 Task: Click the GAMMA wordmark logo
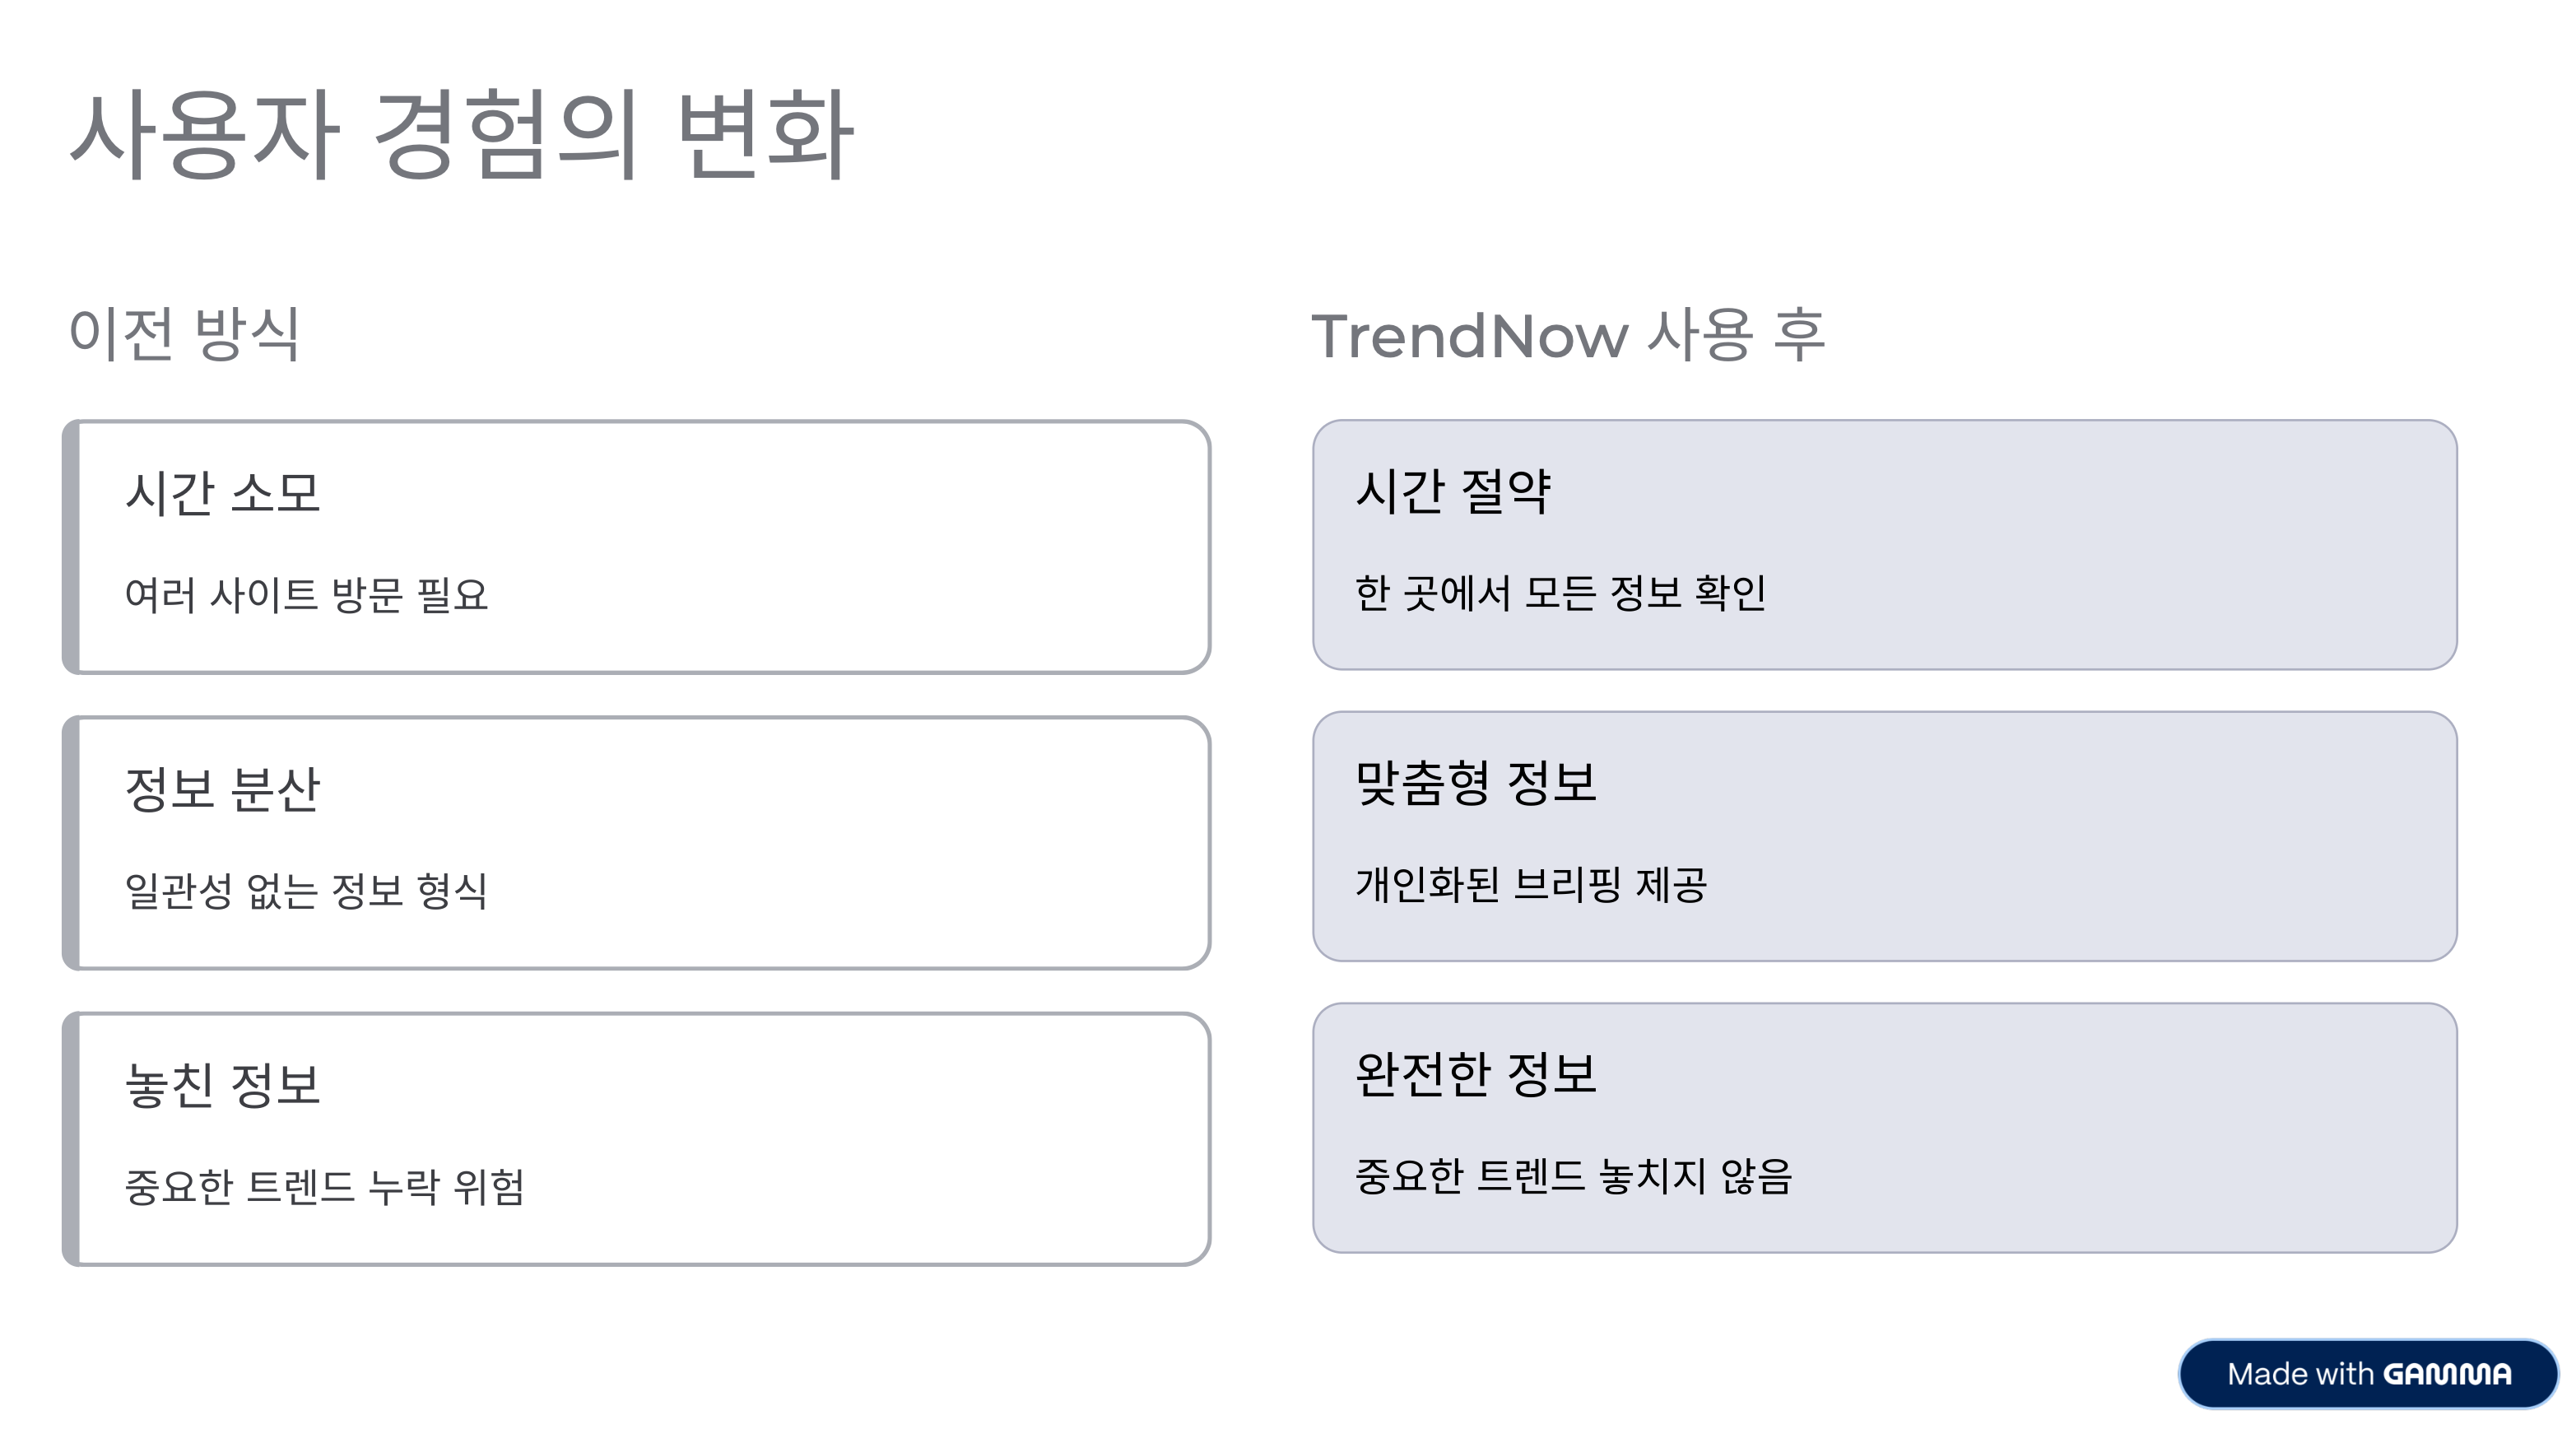click(x=2447, y=1374)
